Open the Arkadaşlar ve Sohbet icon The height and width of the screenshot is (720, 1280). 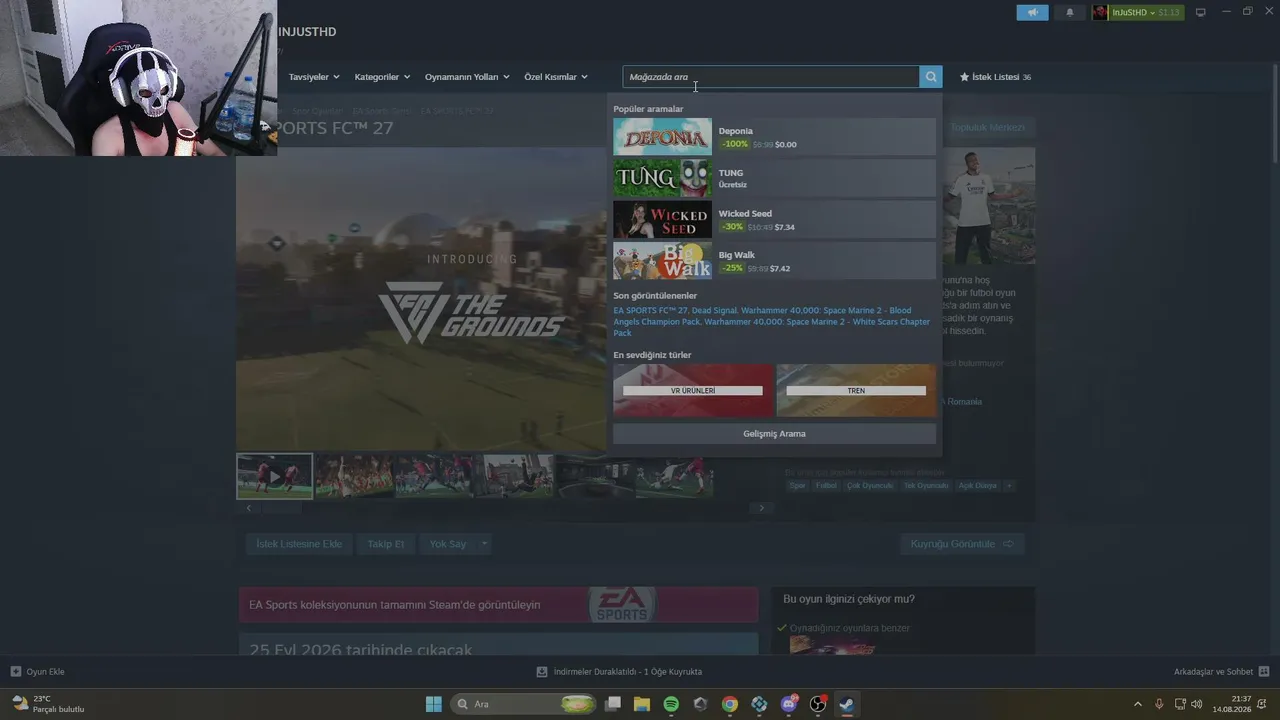pos(1264,672)
